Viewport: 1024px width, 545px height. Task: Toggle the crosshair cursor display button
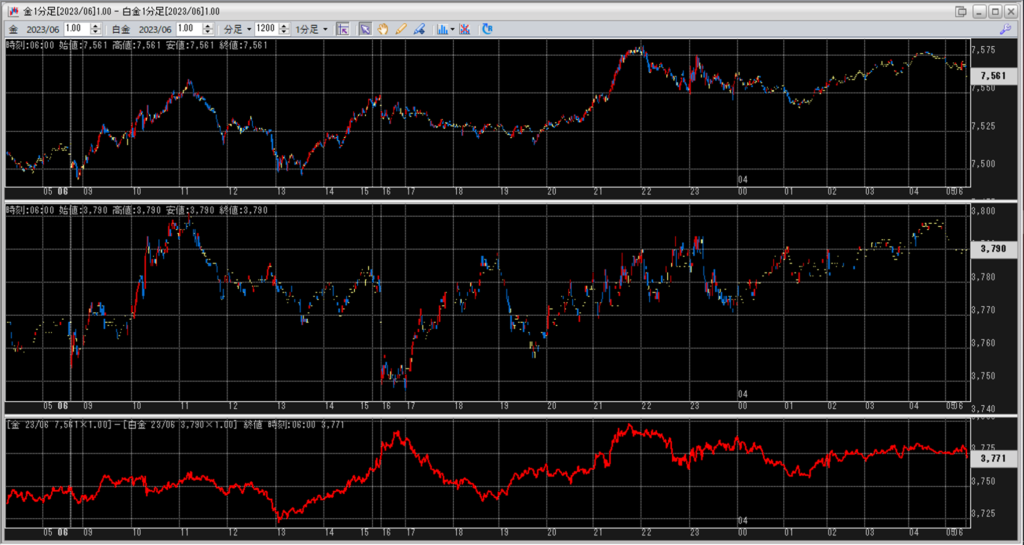click(x=343, y=29)
